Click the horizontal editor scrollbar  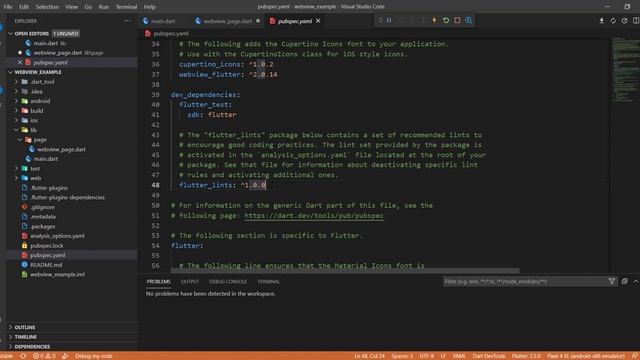[x=345, y=271]
